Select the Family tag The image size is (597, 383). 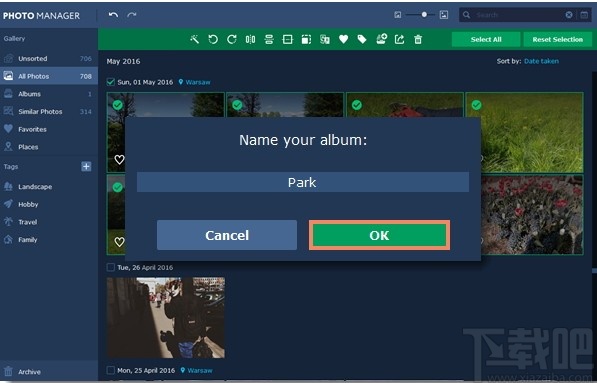coord(49,239)
